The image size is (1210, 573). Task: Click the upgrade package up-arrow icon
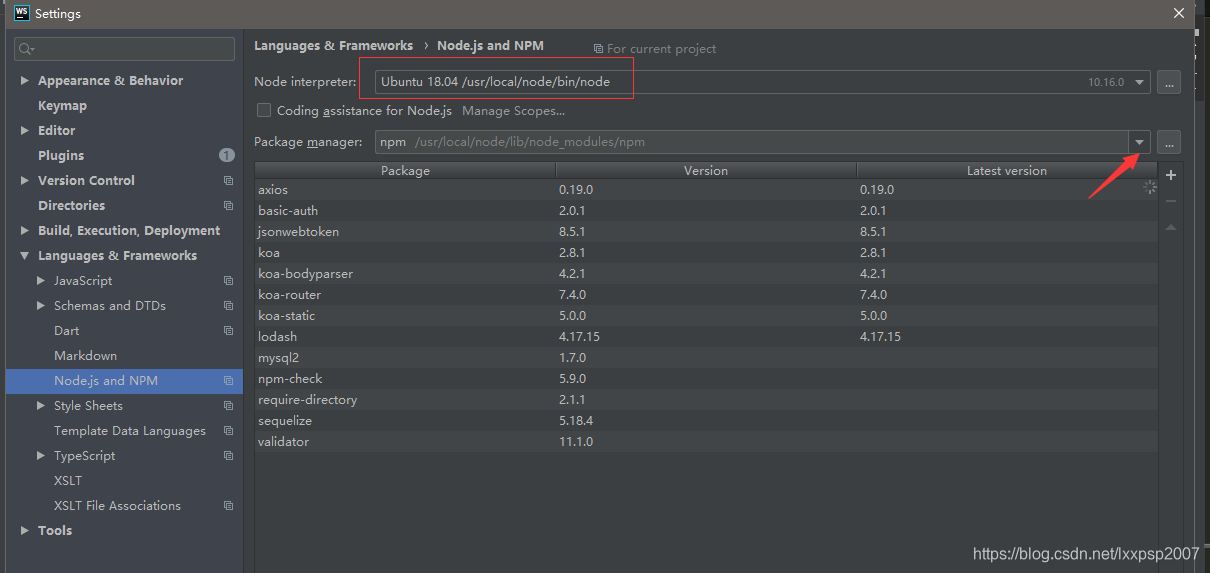click(1171, 227)
